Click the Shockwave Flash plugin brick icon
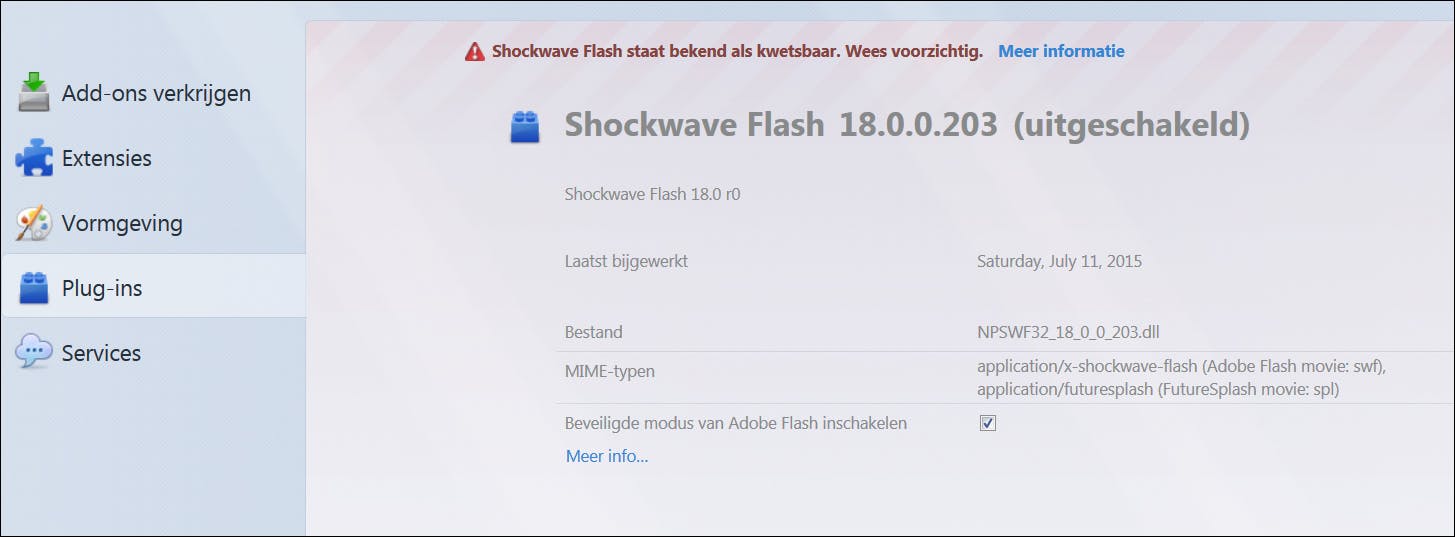Screen dimensions: 1455x537 tap(525, 127)
